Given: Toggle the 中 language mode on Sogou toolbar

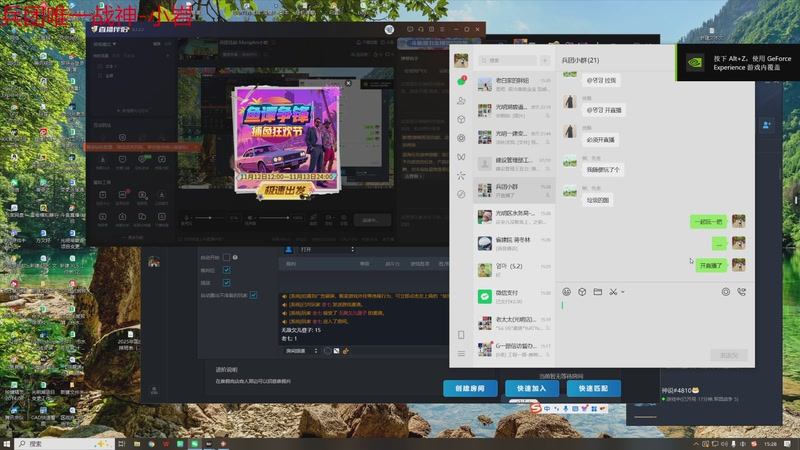Looking at the screenshot, I should tap(547, 409).
